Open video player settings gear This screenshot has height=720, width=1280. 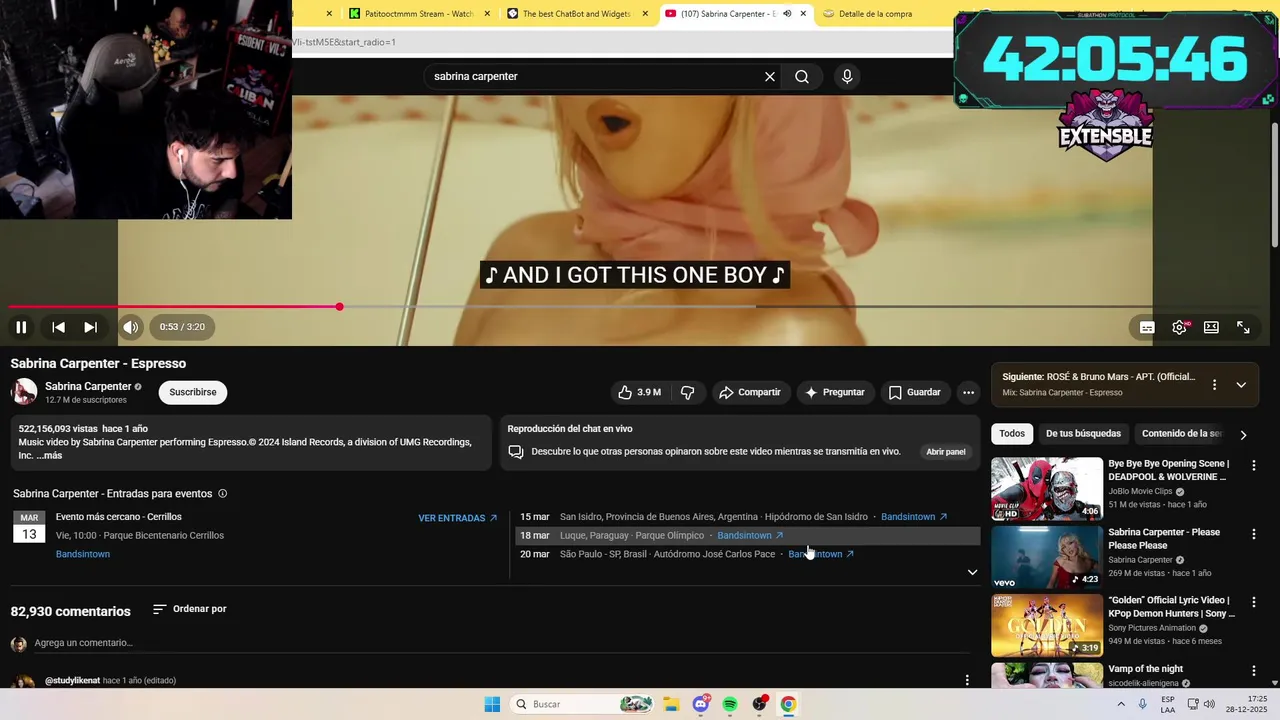(1180, 327)
